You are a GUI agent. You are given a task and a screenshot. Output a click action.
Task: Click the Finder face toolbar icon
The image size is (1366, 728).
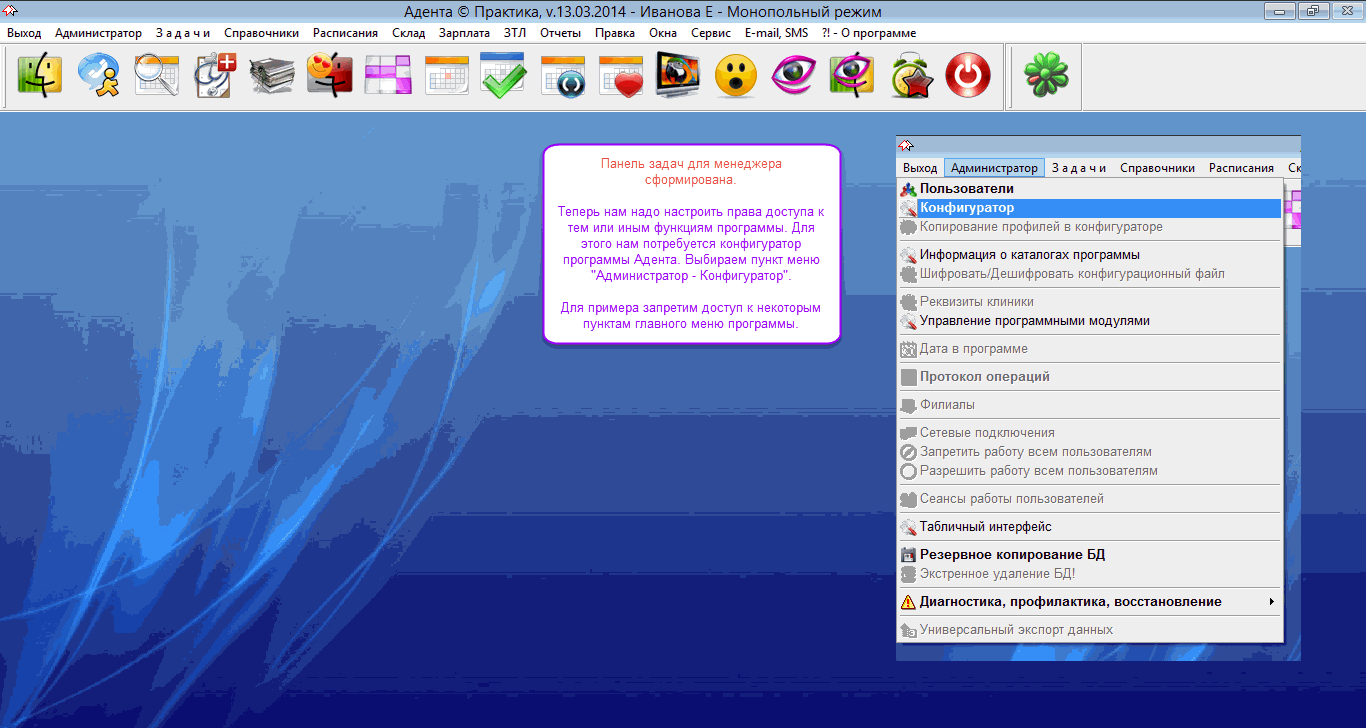(40, 75)
